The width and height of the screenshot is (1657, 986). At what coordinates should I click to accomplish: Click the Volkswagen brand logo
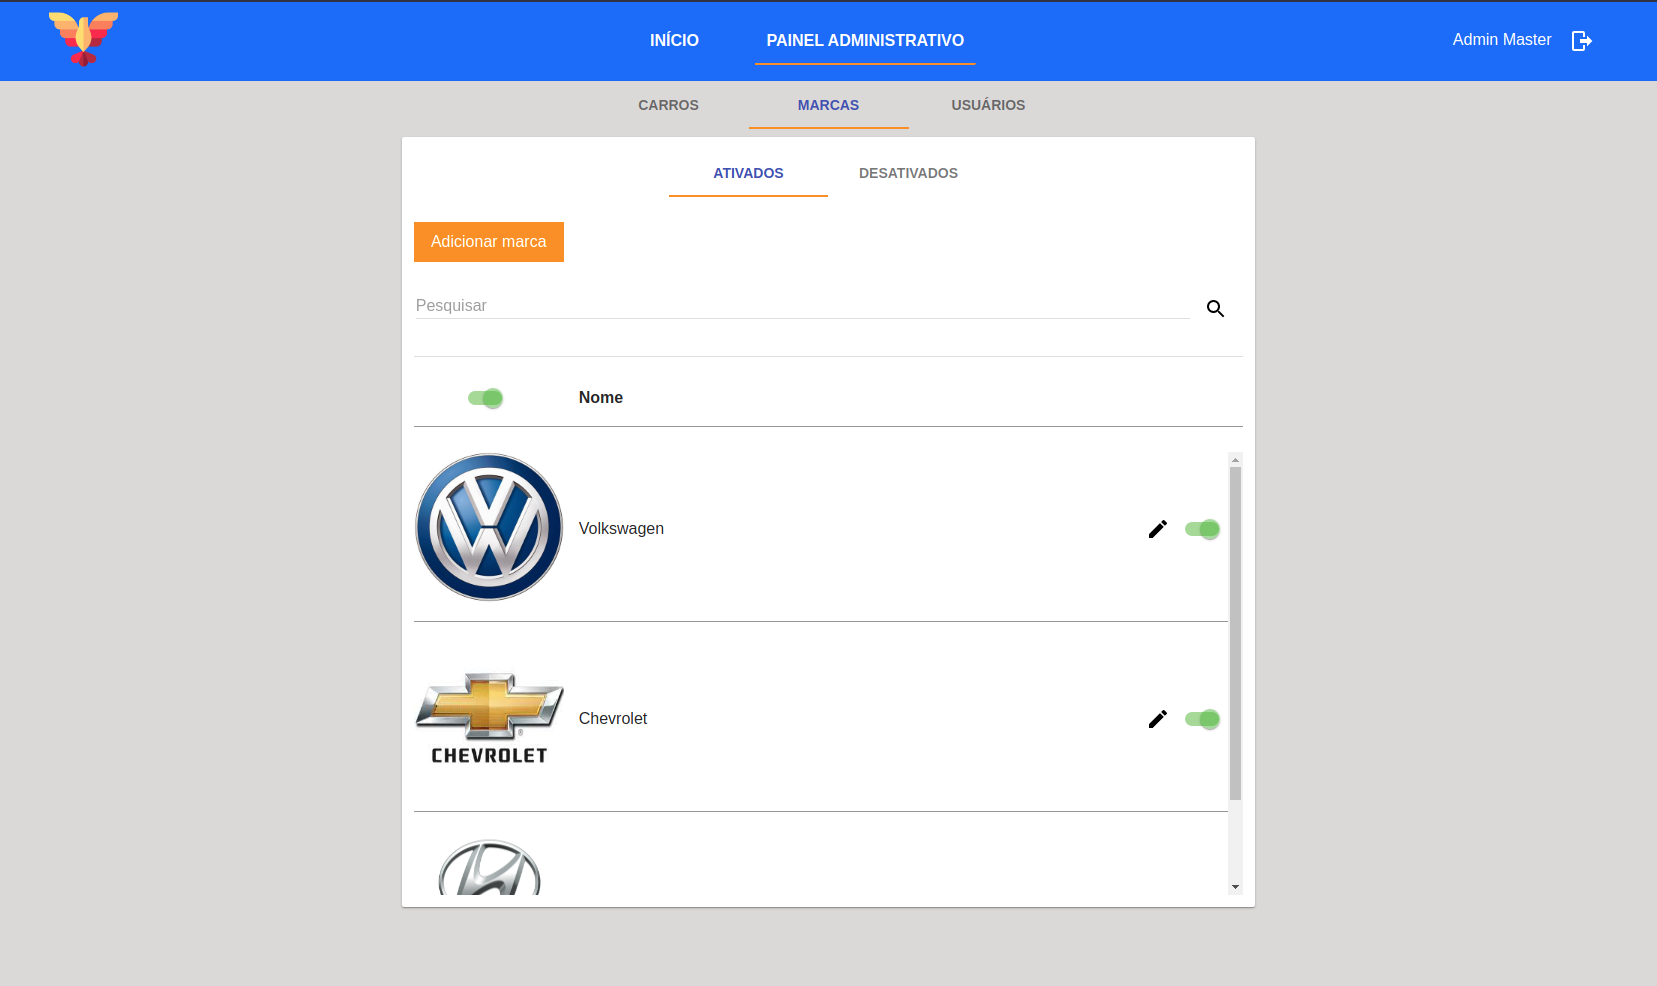489,527
